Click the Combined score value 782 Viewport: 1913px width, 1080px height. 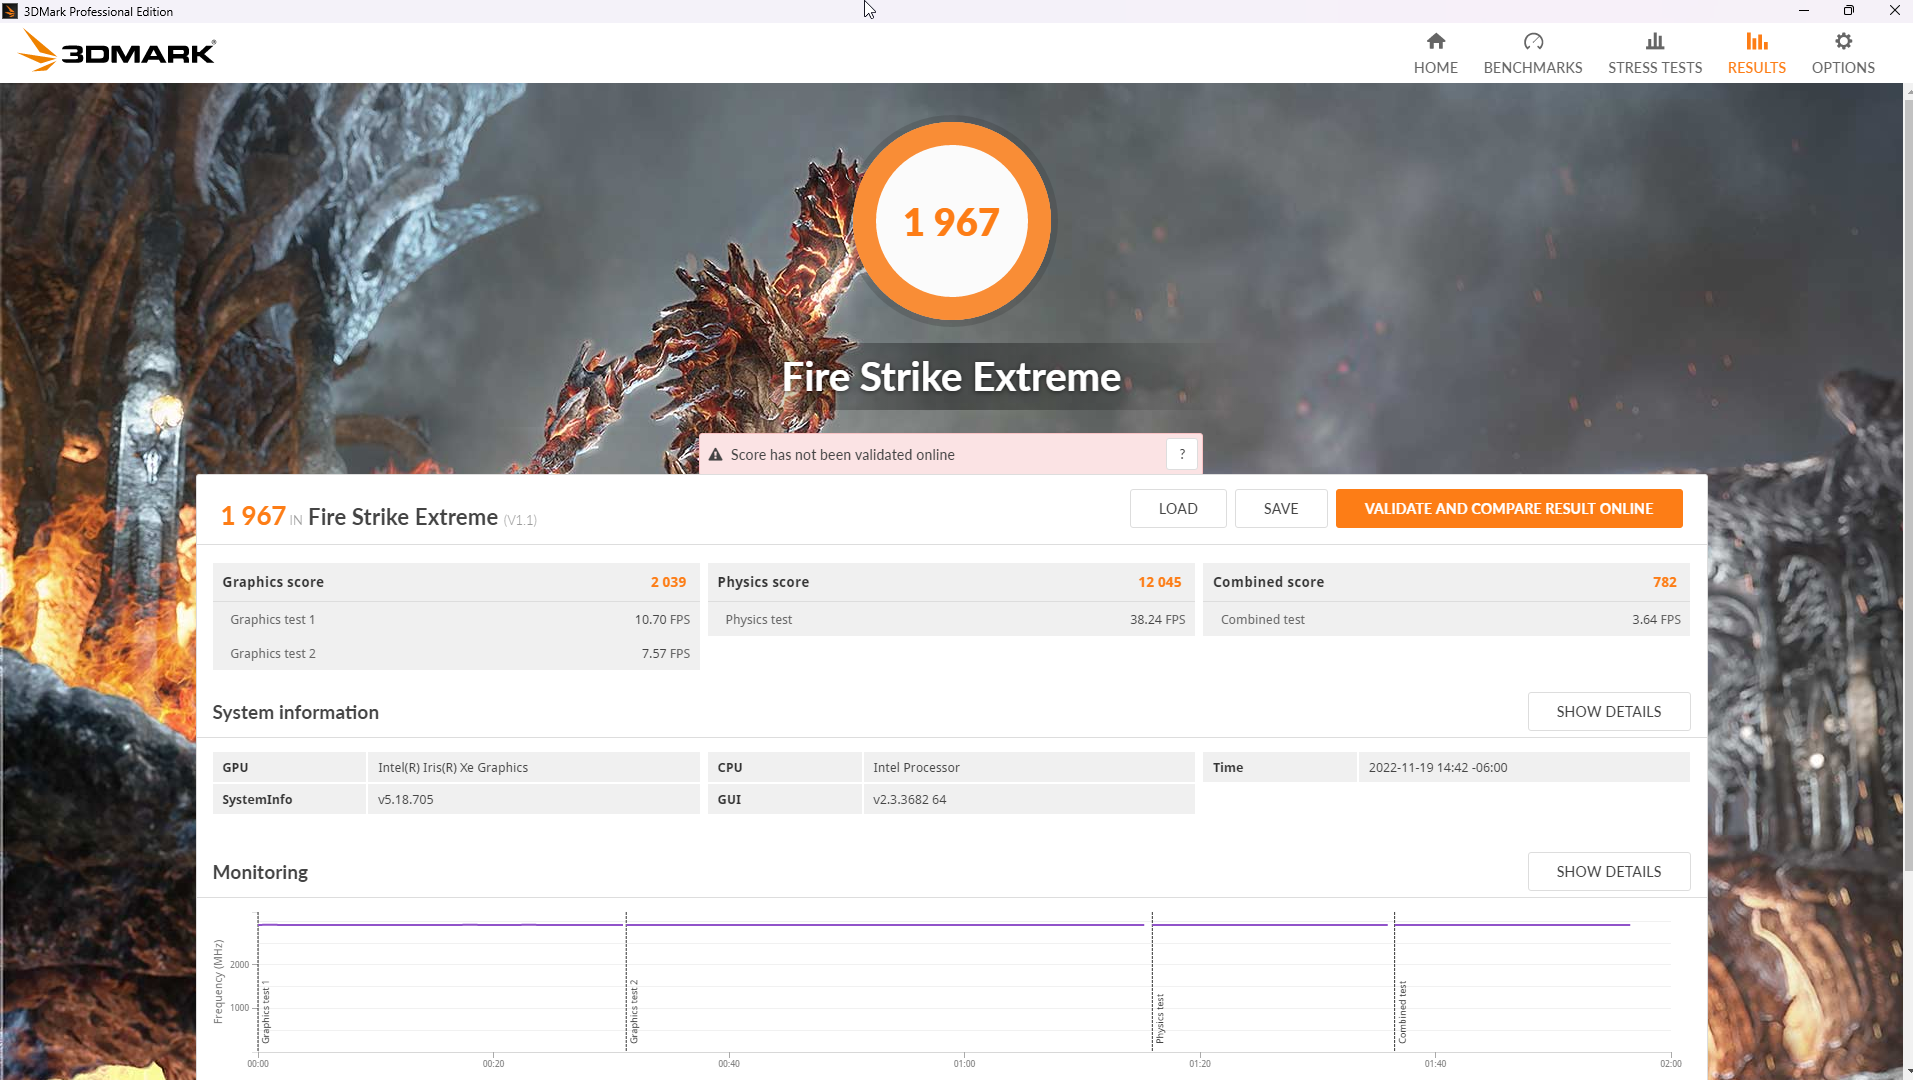pyautogui.click(x=1664, y=582)
